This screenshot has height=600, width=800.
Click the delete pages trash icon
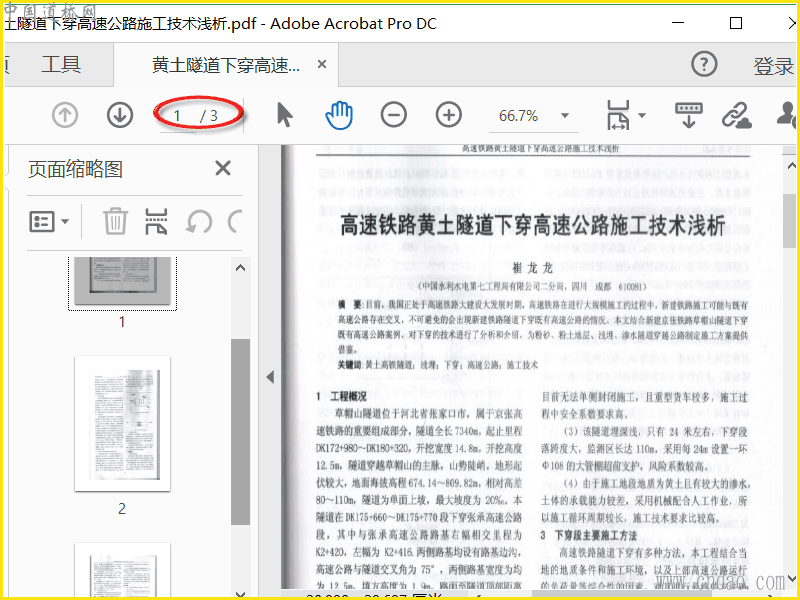coord(115,221)
